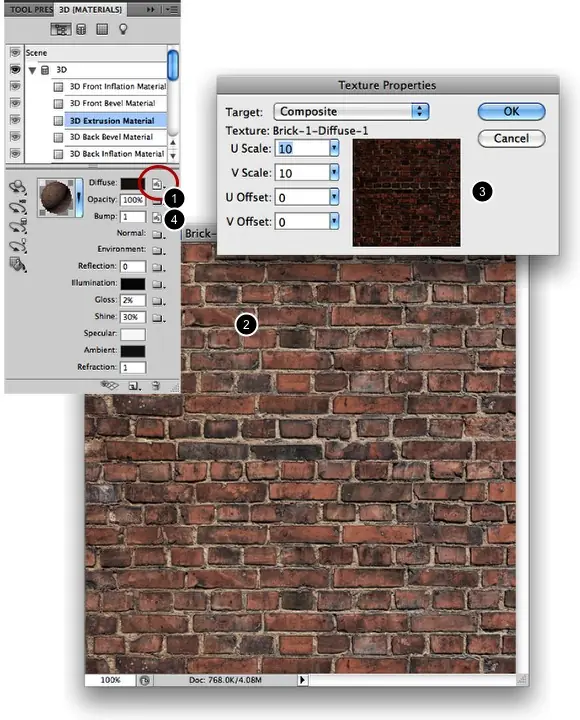Hide 3D Front Inflation Material with eye icon
The height and width of the screenshot is (720, 580).
coord(15,86)
